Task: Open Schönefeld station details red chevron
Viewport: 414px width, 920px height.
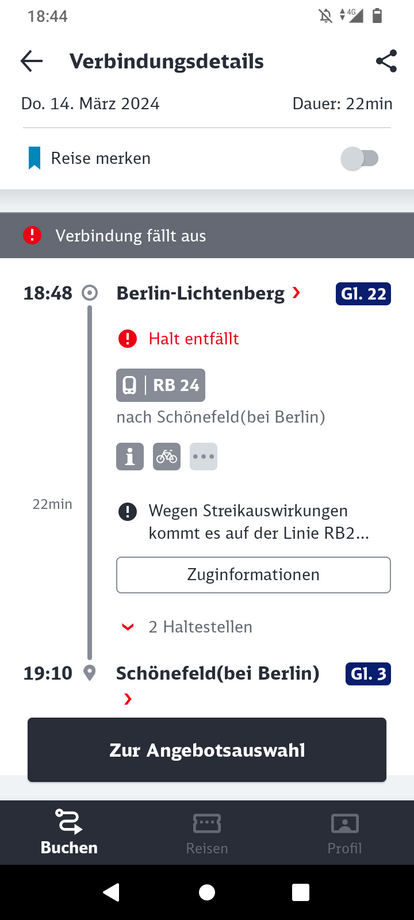Action: pos(128,699)
